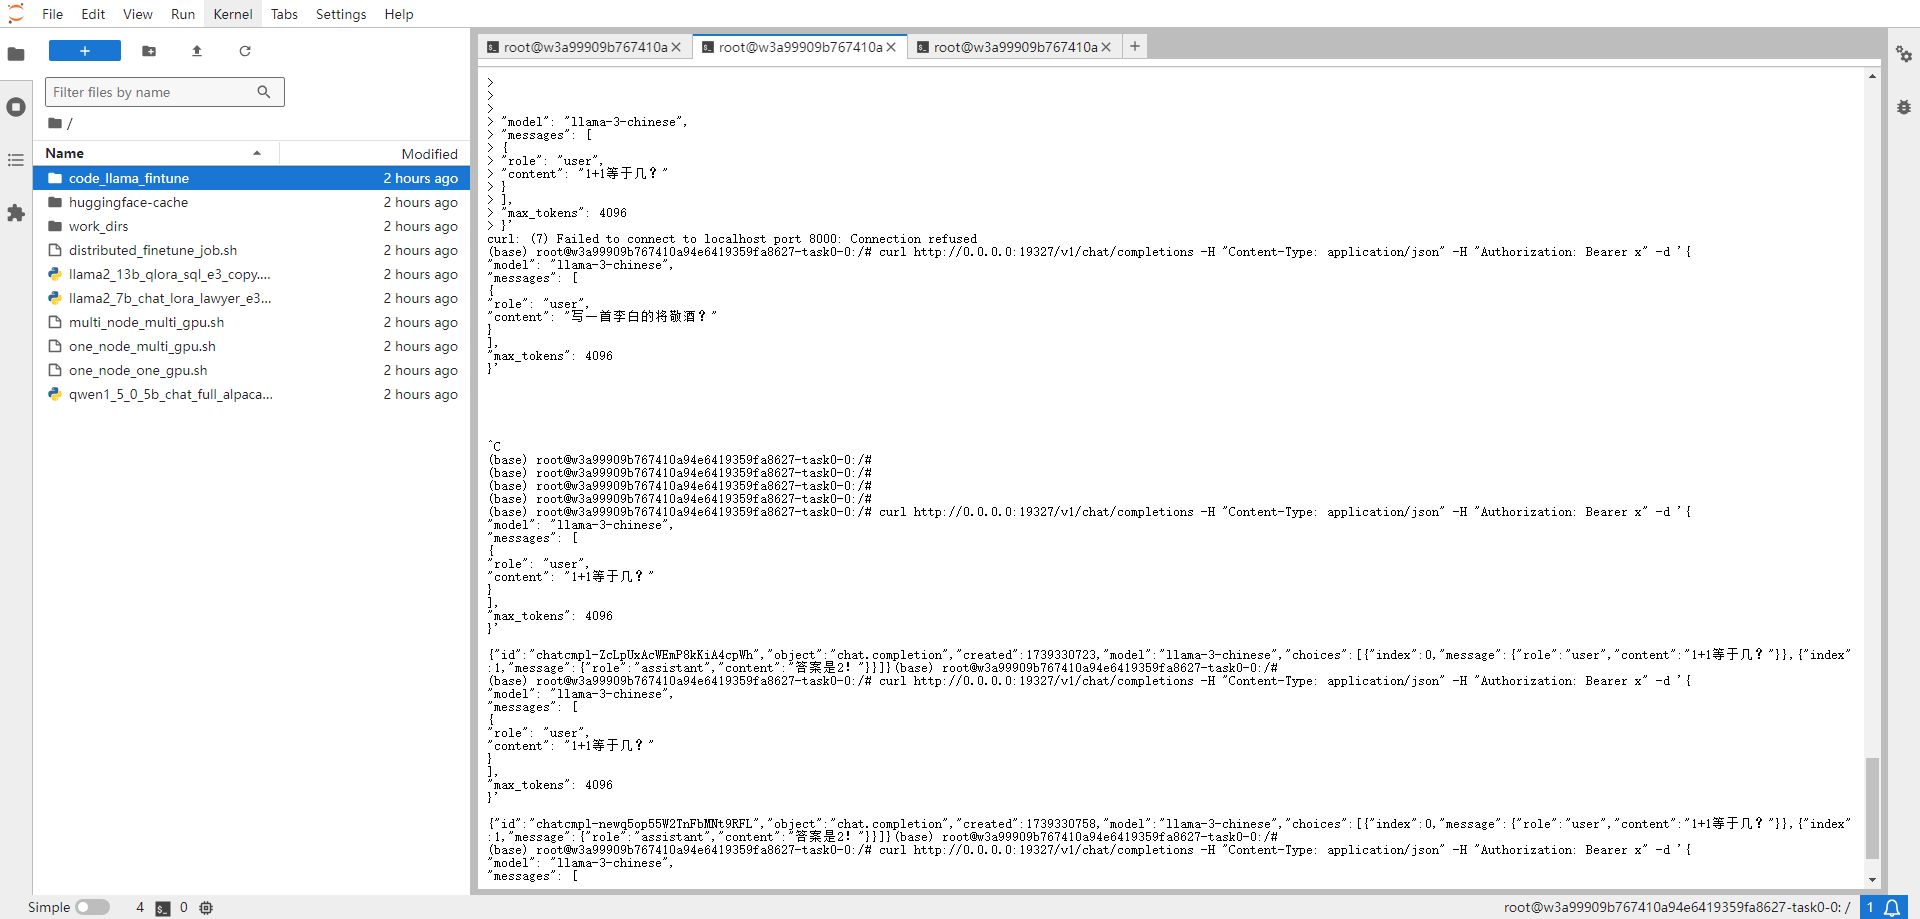Select the huggingface-cache folder
Screen dimensions: 1920x919
[128, 202]
